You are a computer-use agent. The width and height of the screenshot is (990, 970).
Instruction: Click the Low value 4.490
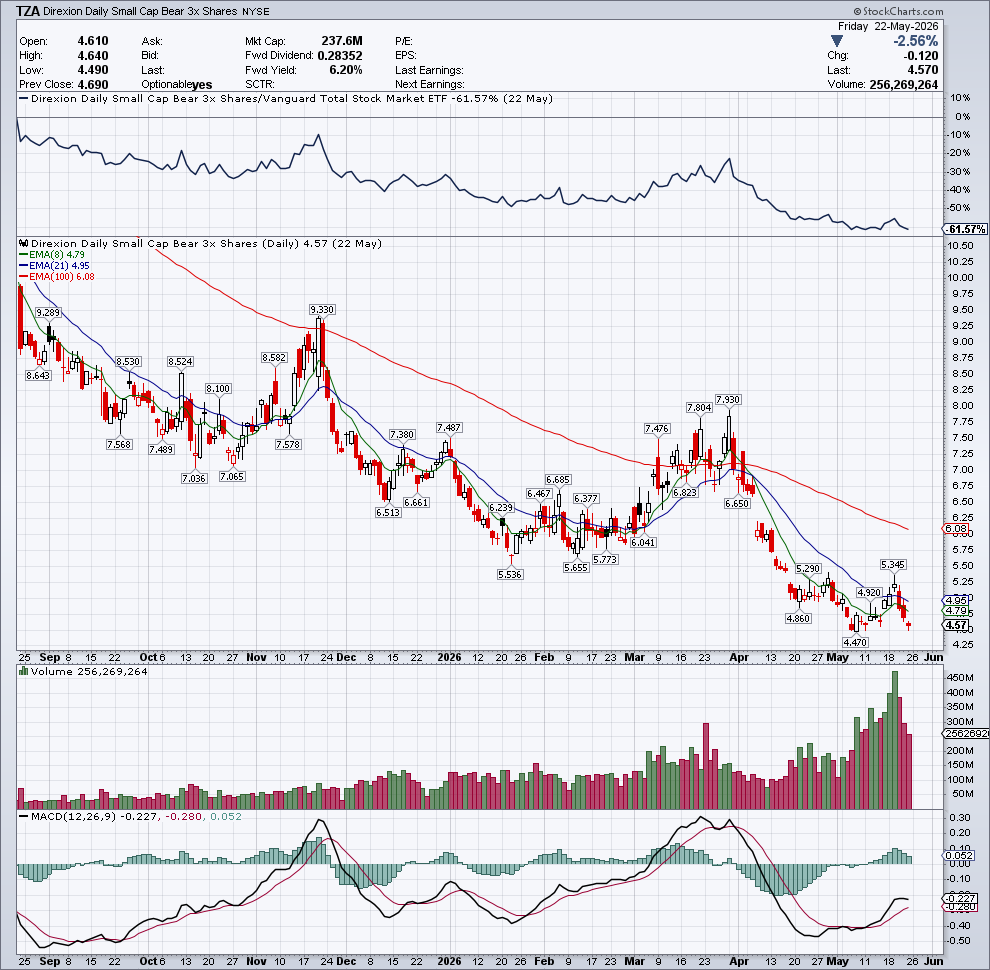pyautogui.click(x=93, y=70)
